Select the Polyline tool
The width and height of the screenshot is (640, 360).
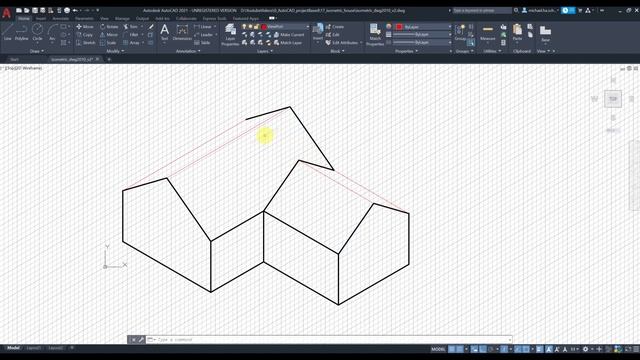(x=22, y=32)
